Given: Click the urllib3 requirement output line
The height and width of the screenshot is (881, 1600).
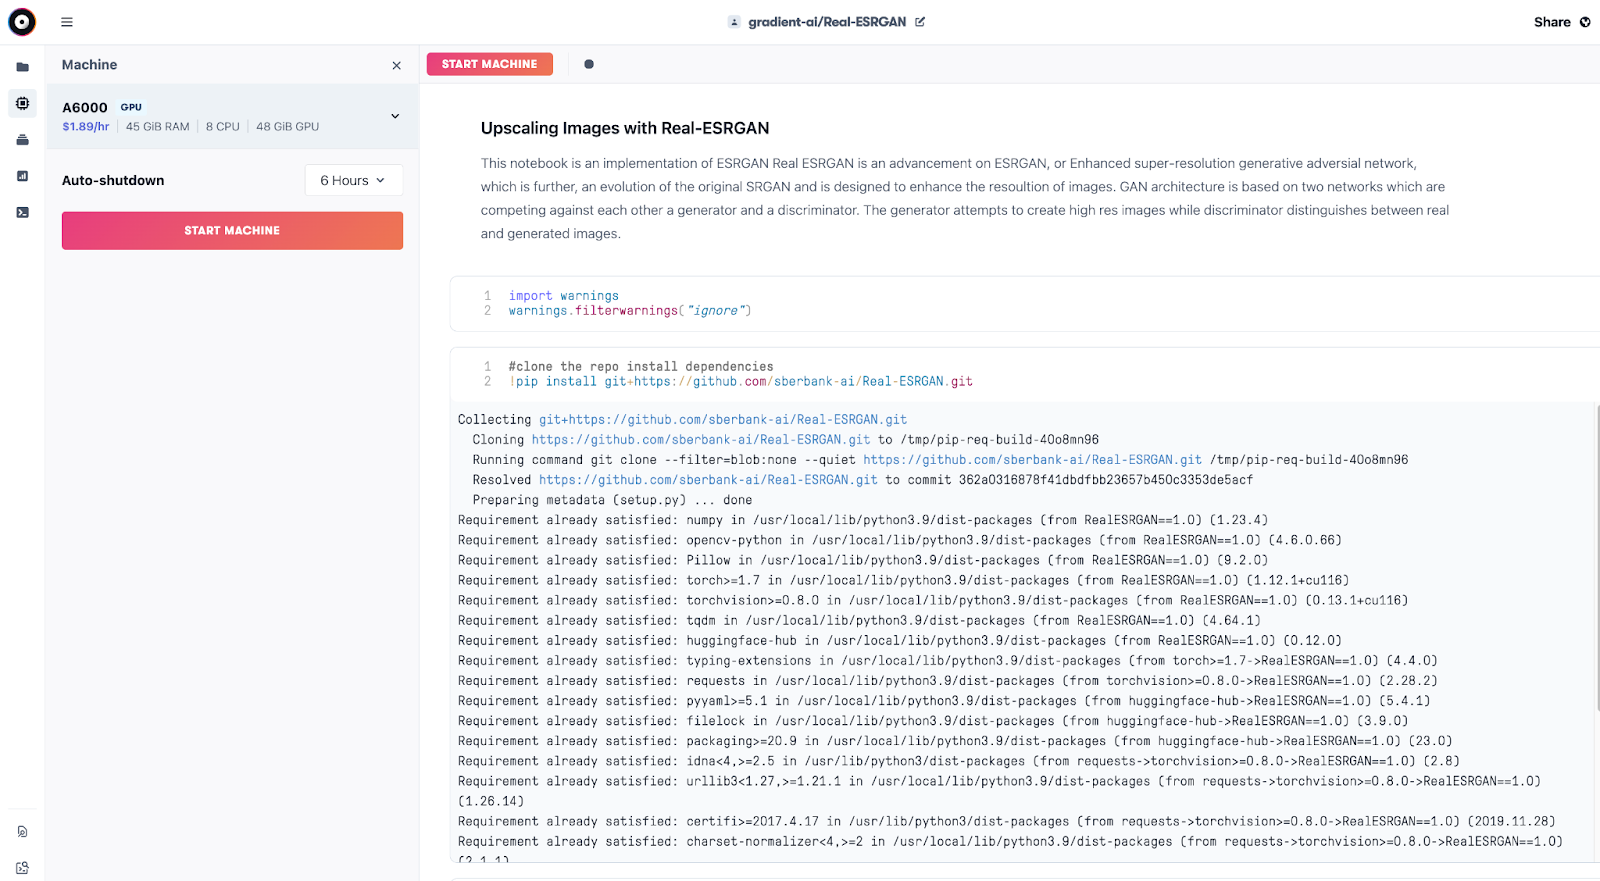Looking at the screenshot, I should click(x=999, y=791).
